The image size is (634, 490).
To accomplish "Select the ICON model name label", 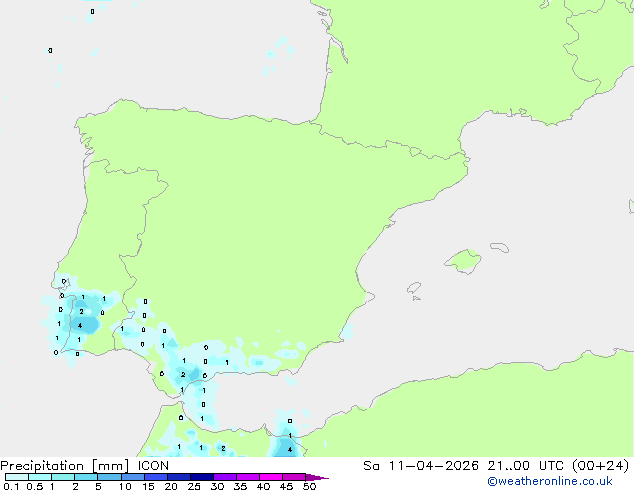I will pyautogui.click(x=153, y=466).
